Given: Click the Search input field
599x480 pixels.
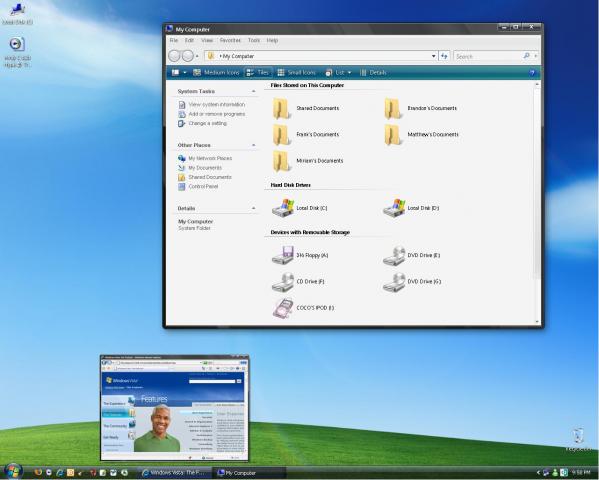Looking at the screenshot, I should point(487,56).
